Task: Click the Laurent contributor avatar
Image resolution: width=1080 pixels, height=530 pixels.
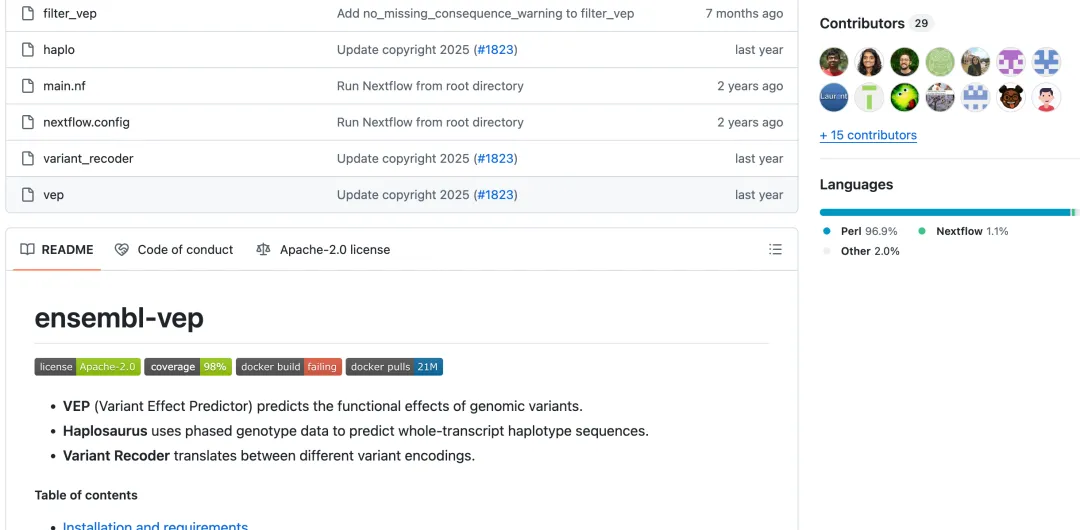Action: pos(834,97)
